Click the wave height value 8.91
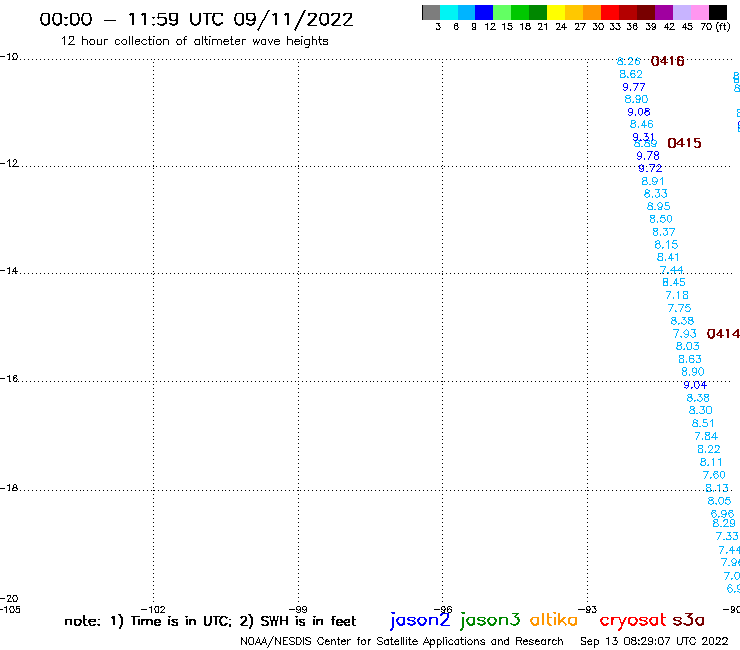 [653, 181]
